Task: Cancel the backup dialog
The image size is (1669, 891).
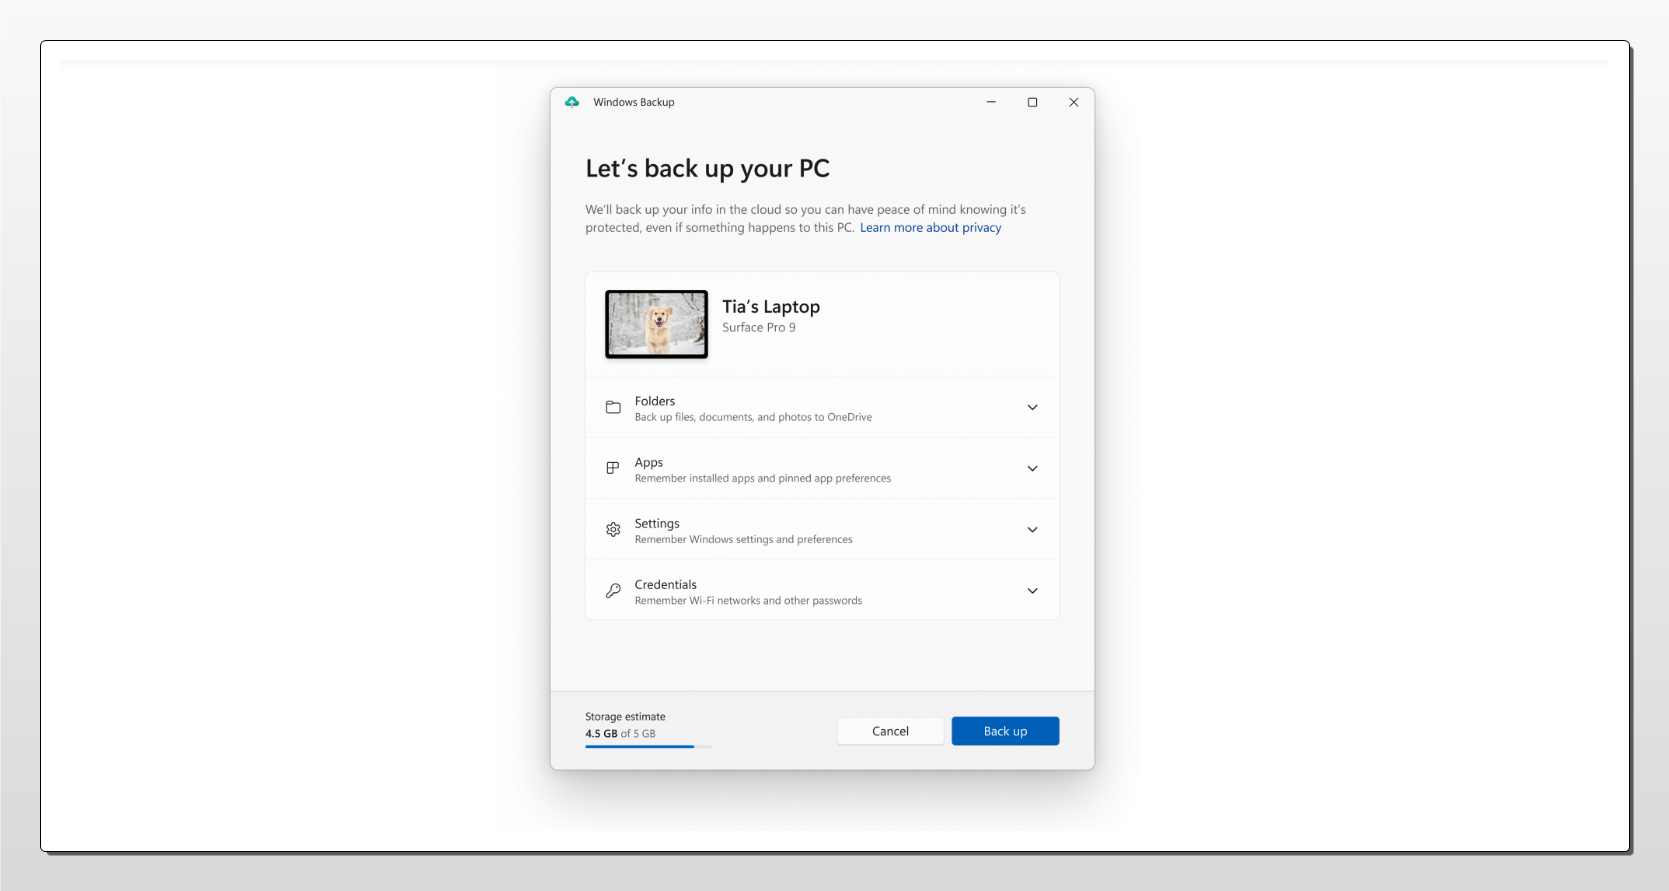Action: (890, 731)
